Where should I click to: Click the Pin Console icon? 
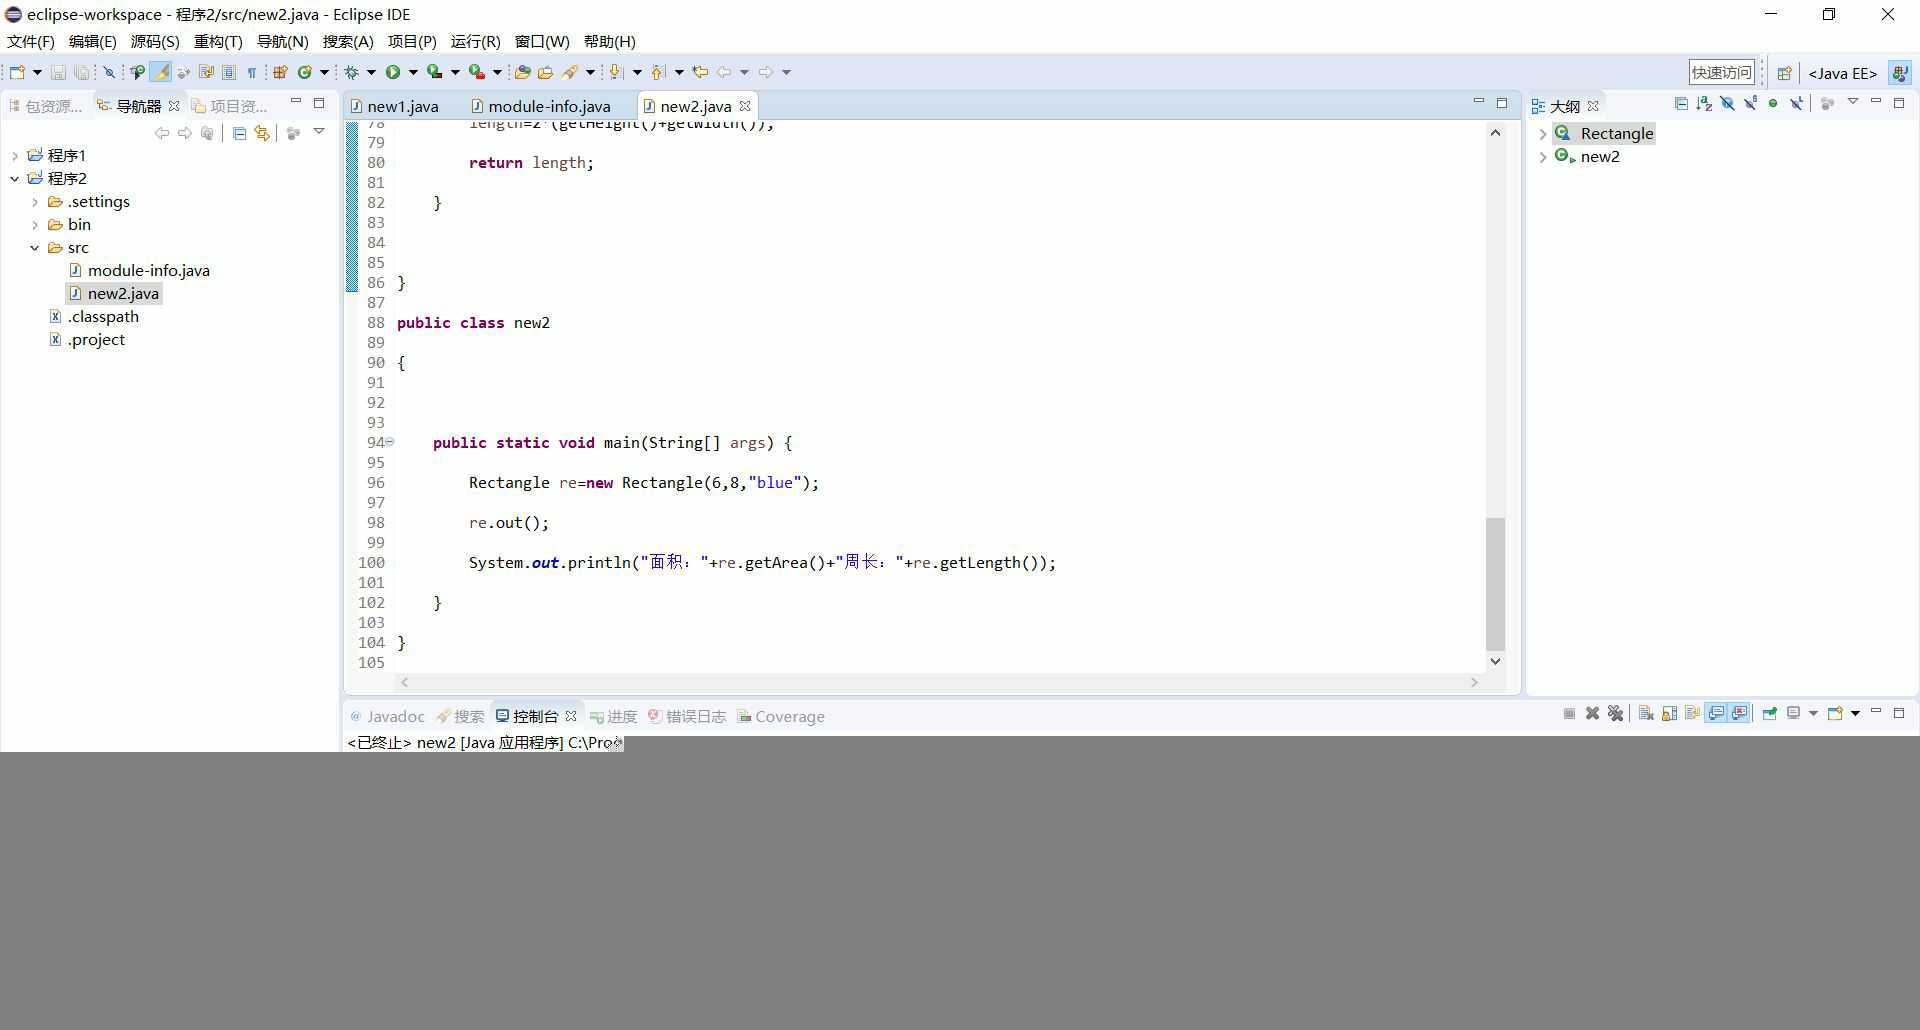coord(1769,713)
